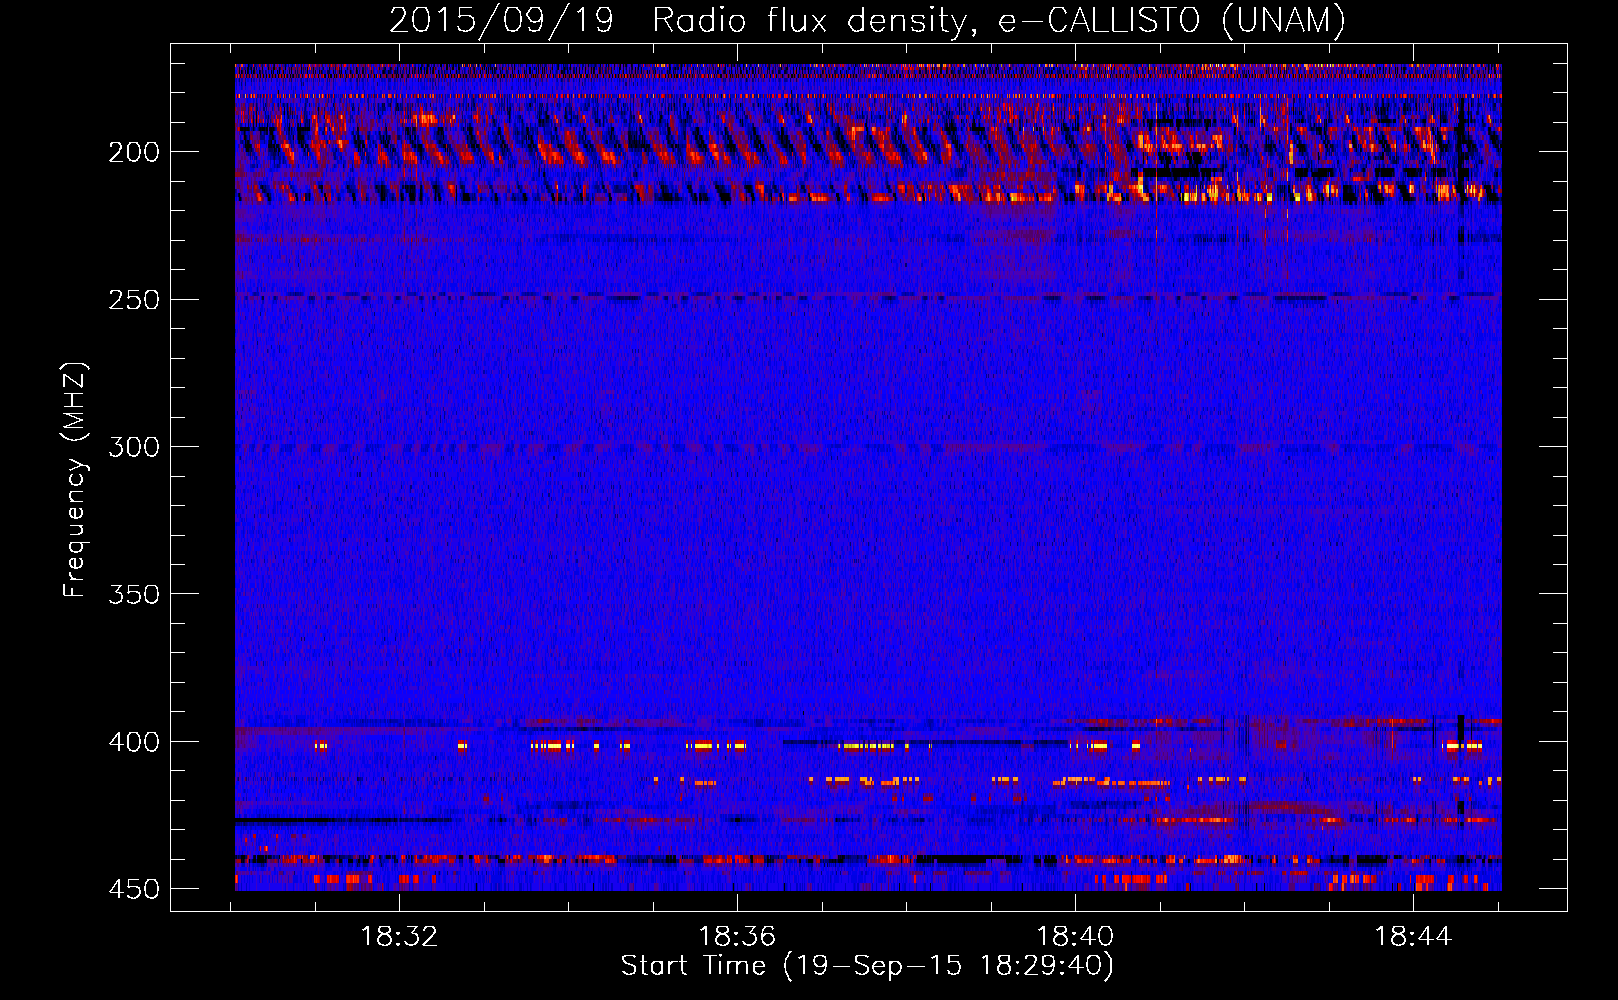Image resolution: width=1618 pixels, height=1000 pixels.
Task: Select the 400 frequency tick label
Action: [x=134, y=742]
